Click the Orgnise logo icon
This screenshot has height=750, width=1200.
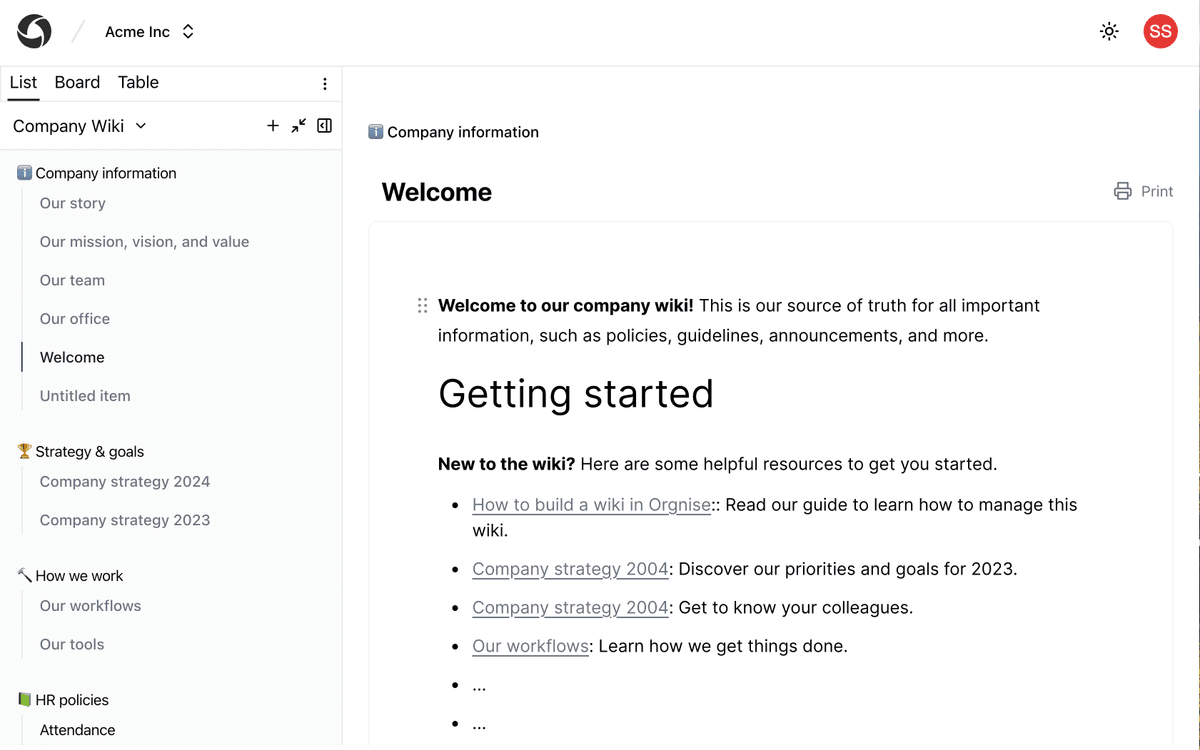[34, 32]
